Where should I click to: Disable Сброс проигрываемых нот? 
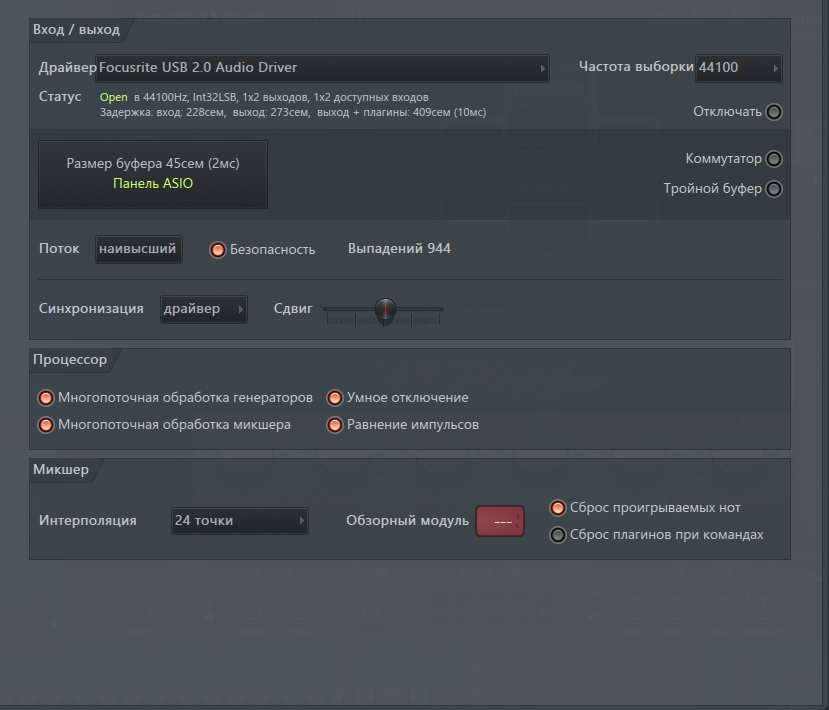point(558,508)
